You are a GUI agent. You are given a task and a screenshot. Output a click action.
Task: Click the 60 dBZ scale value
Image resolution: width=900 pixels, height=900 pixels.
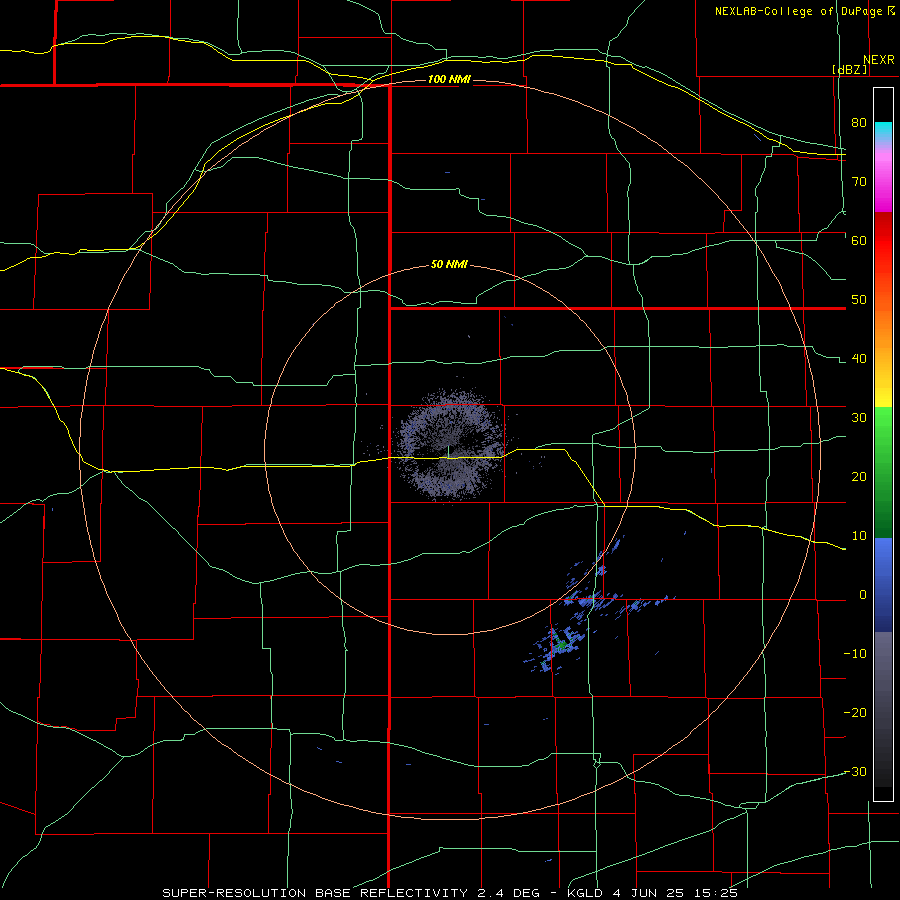[x=859, y=240]
